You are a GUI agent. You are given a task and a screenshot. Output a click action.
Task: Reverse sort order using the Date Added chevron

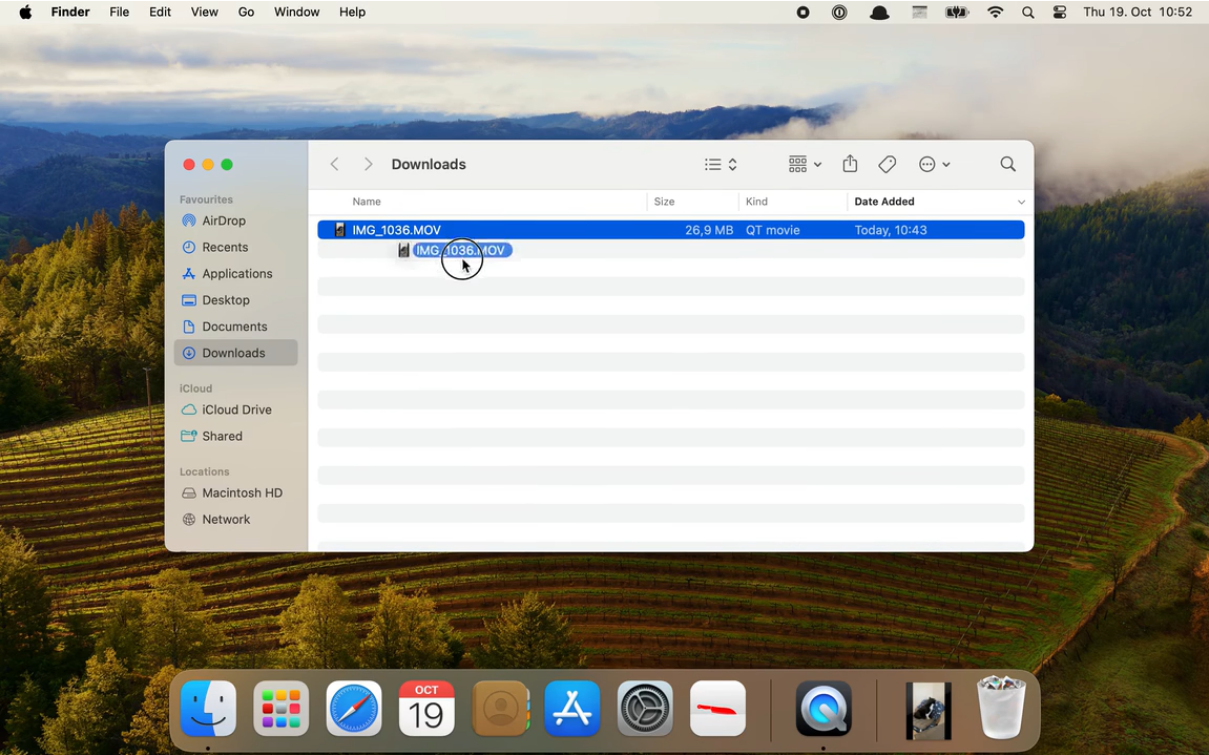tap(1020, 203)
